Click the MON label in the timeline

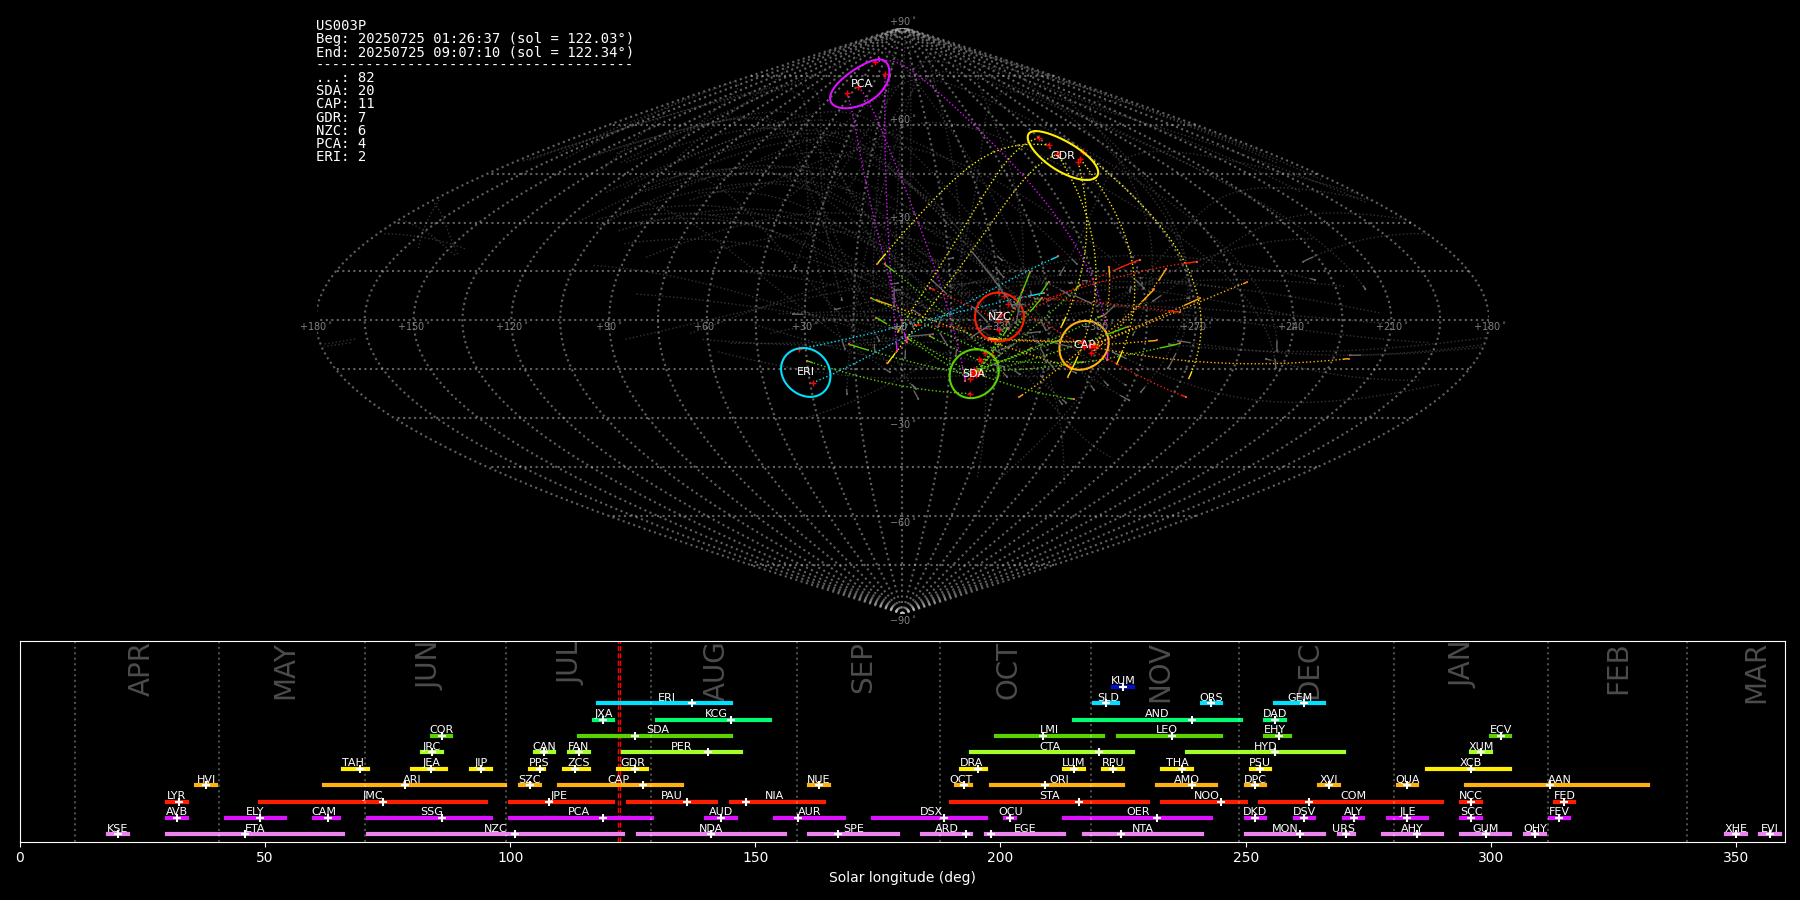(1285, 828)
